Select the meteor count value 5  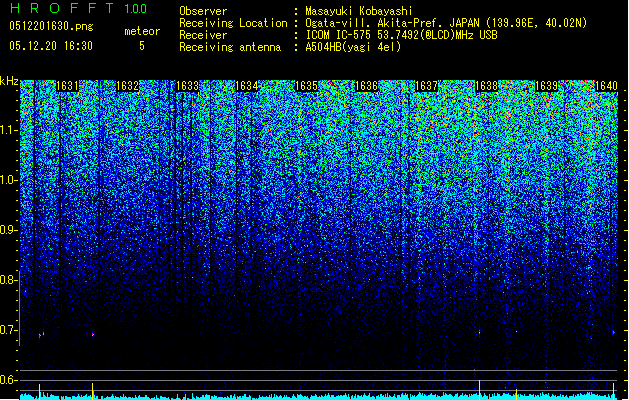pyautogui.click(x=142, y=46)
